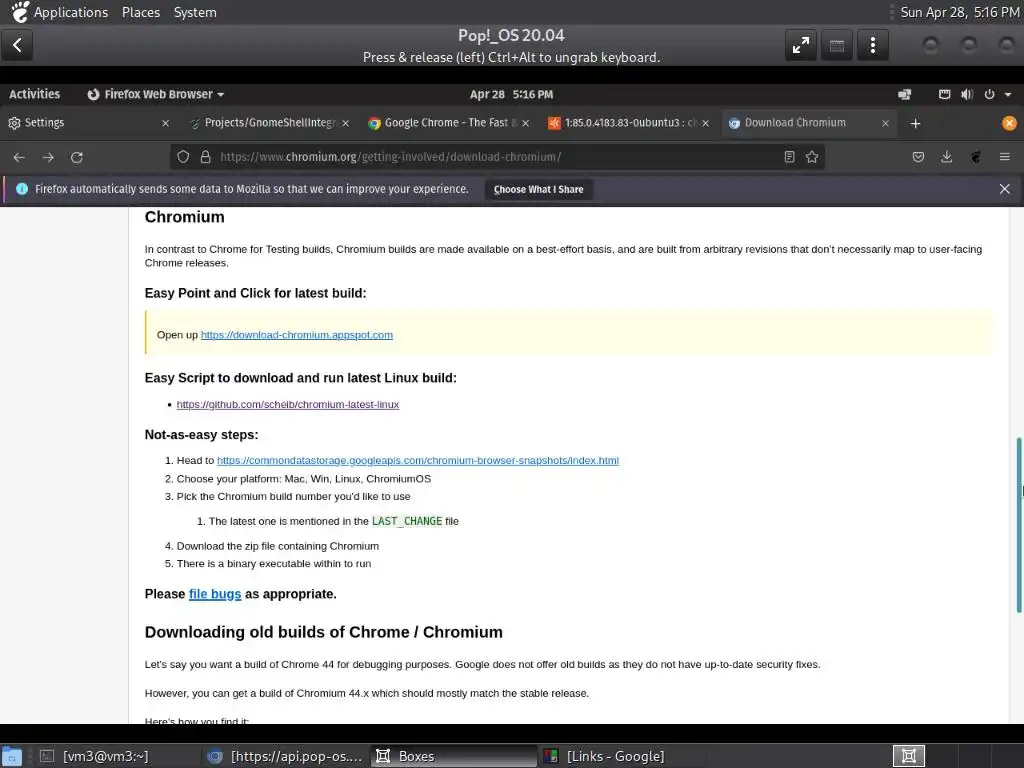Close the Google Chrome tab
The height and width of the screenshot is (768, 1024).
(x=525, y=123)
